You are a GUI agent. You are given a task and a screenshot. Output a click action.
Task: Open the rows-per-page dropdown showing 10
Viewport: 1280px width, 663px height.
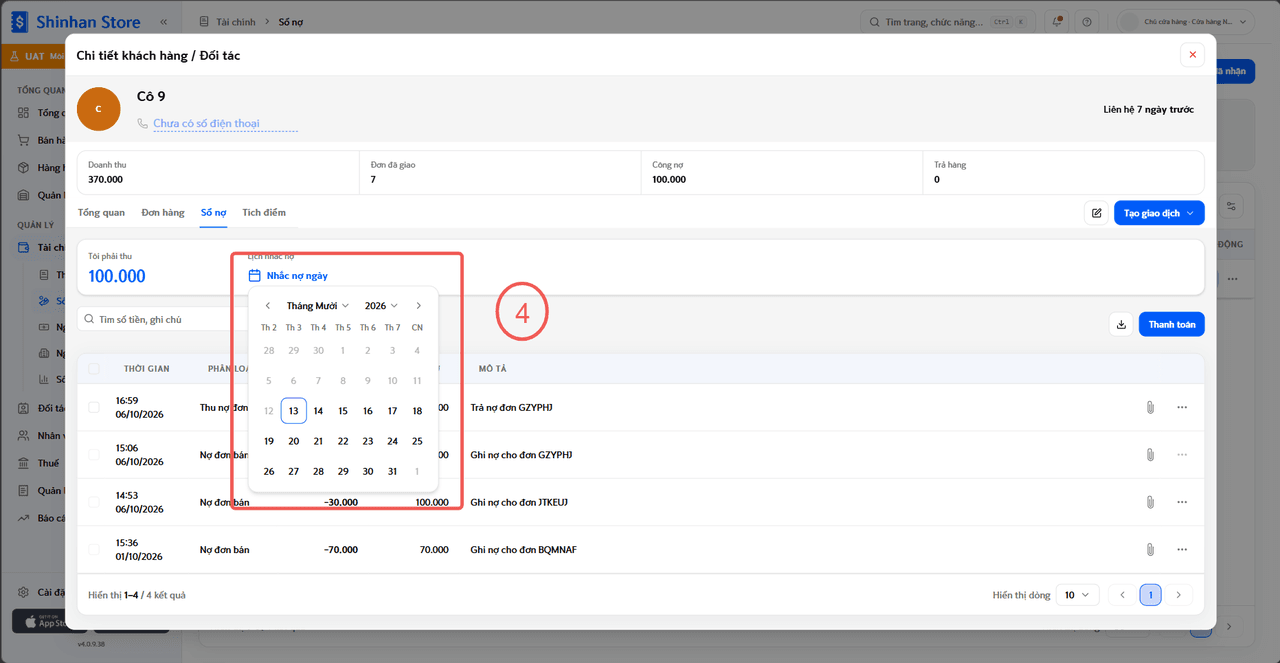tap(1079, 595)
